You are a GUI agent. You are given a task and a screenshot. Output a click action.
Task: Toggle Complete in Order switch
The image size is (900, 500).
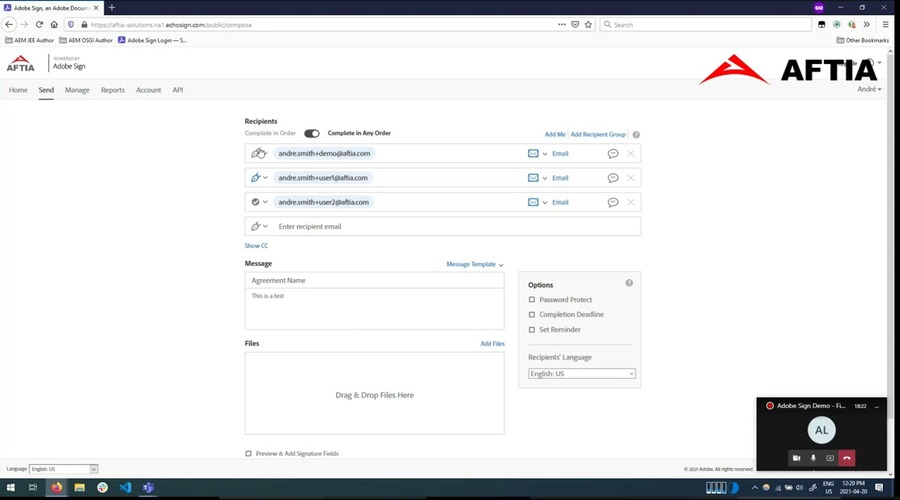tap(312, 133)
